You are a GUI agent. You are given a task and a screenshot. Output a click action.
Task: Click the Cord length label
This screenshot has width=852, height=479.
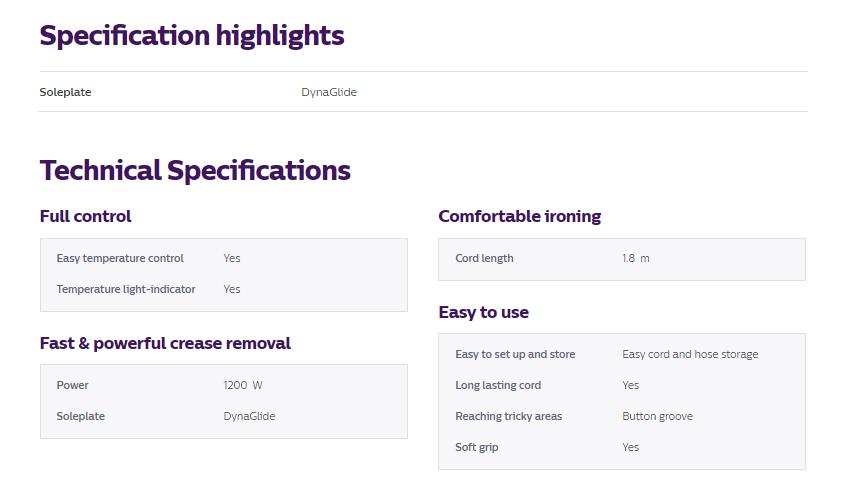click(x=484, y=258)
